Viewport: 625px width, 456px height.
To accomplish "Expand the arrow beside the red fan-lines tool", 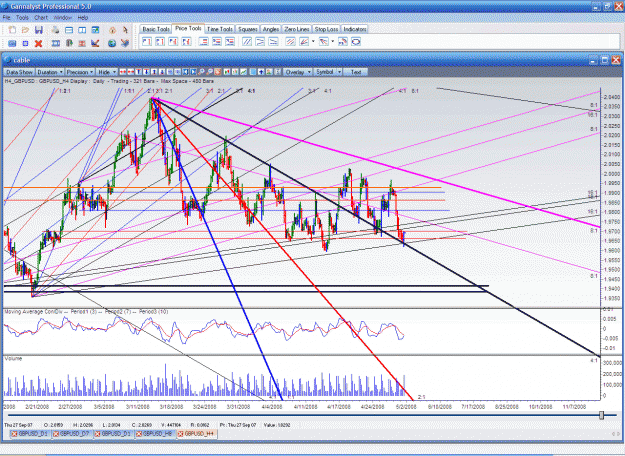I will (x=313, y=41).
